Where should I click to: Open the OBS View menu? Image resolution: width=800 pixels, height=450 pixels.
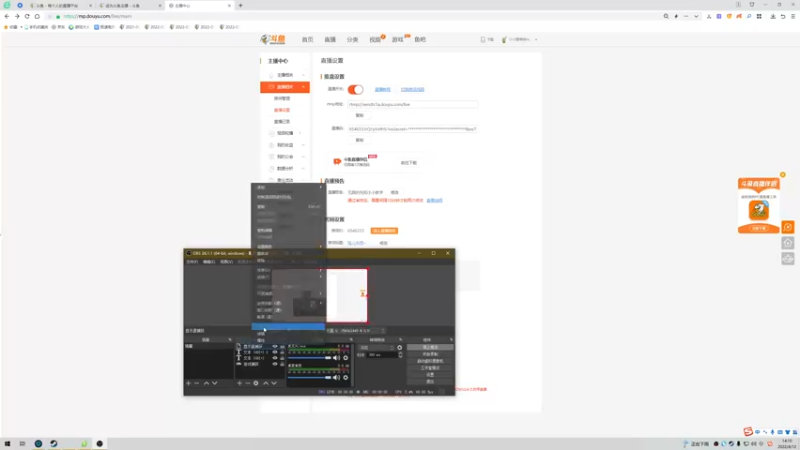point(227,262)
